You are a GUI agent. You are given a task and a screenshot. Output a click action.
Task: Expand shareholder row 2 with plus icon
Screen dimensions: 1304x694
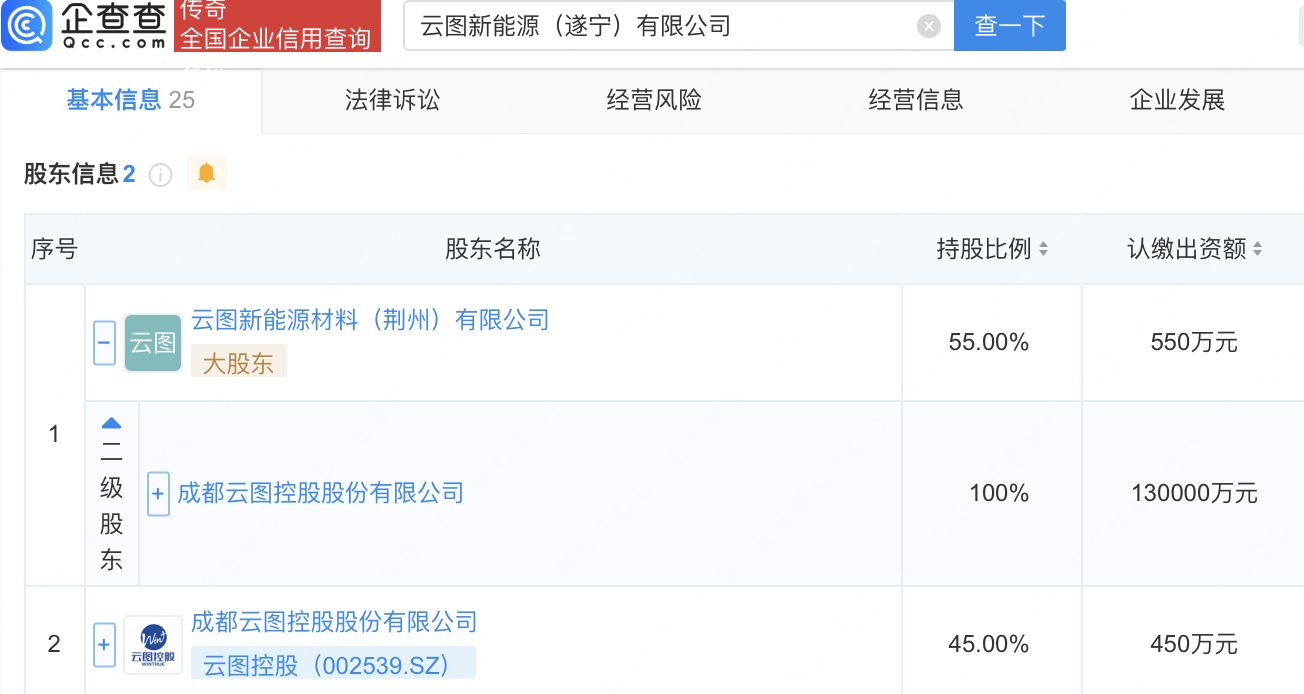point(105,645)
